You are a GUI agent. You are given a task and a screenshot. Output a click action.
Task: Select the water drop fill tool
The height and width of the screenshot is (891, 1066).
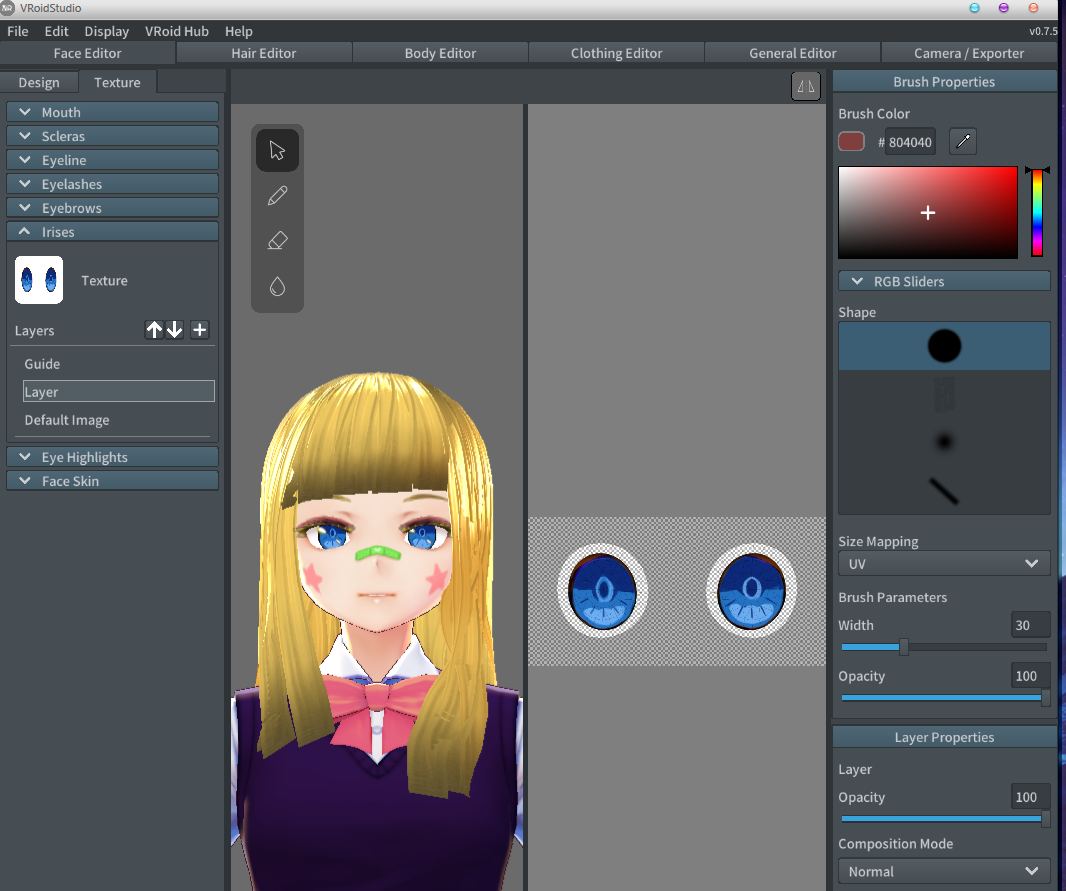pos(277,286)
